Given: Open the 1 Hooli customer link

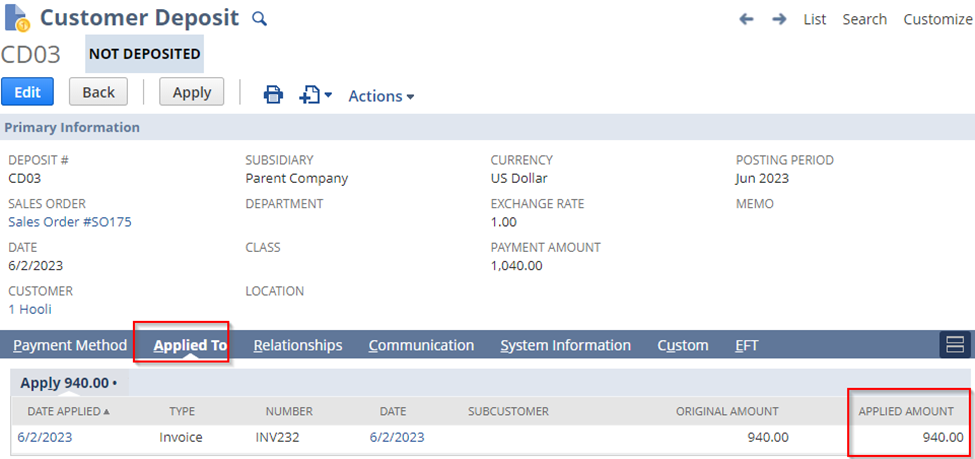Looking at the screenshot, I should 30,309.
